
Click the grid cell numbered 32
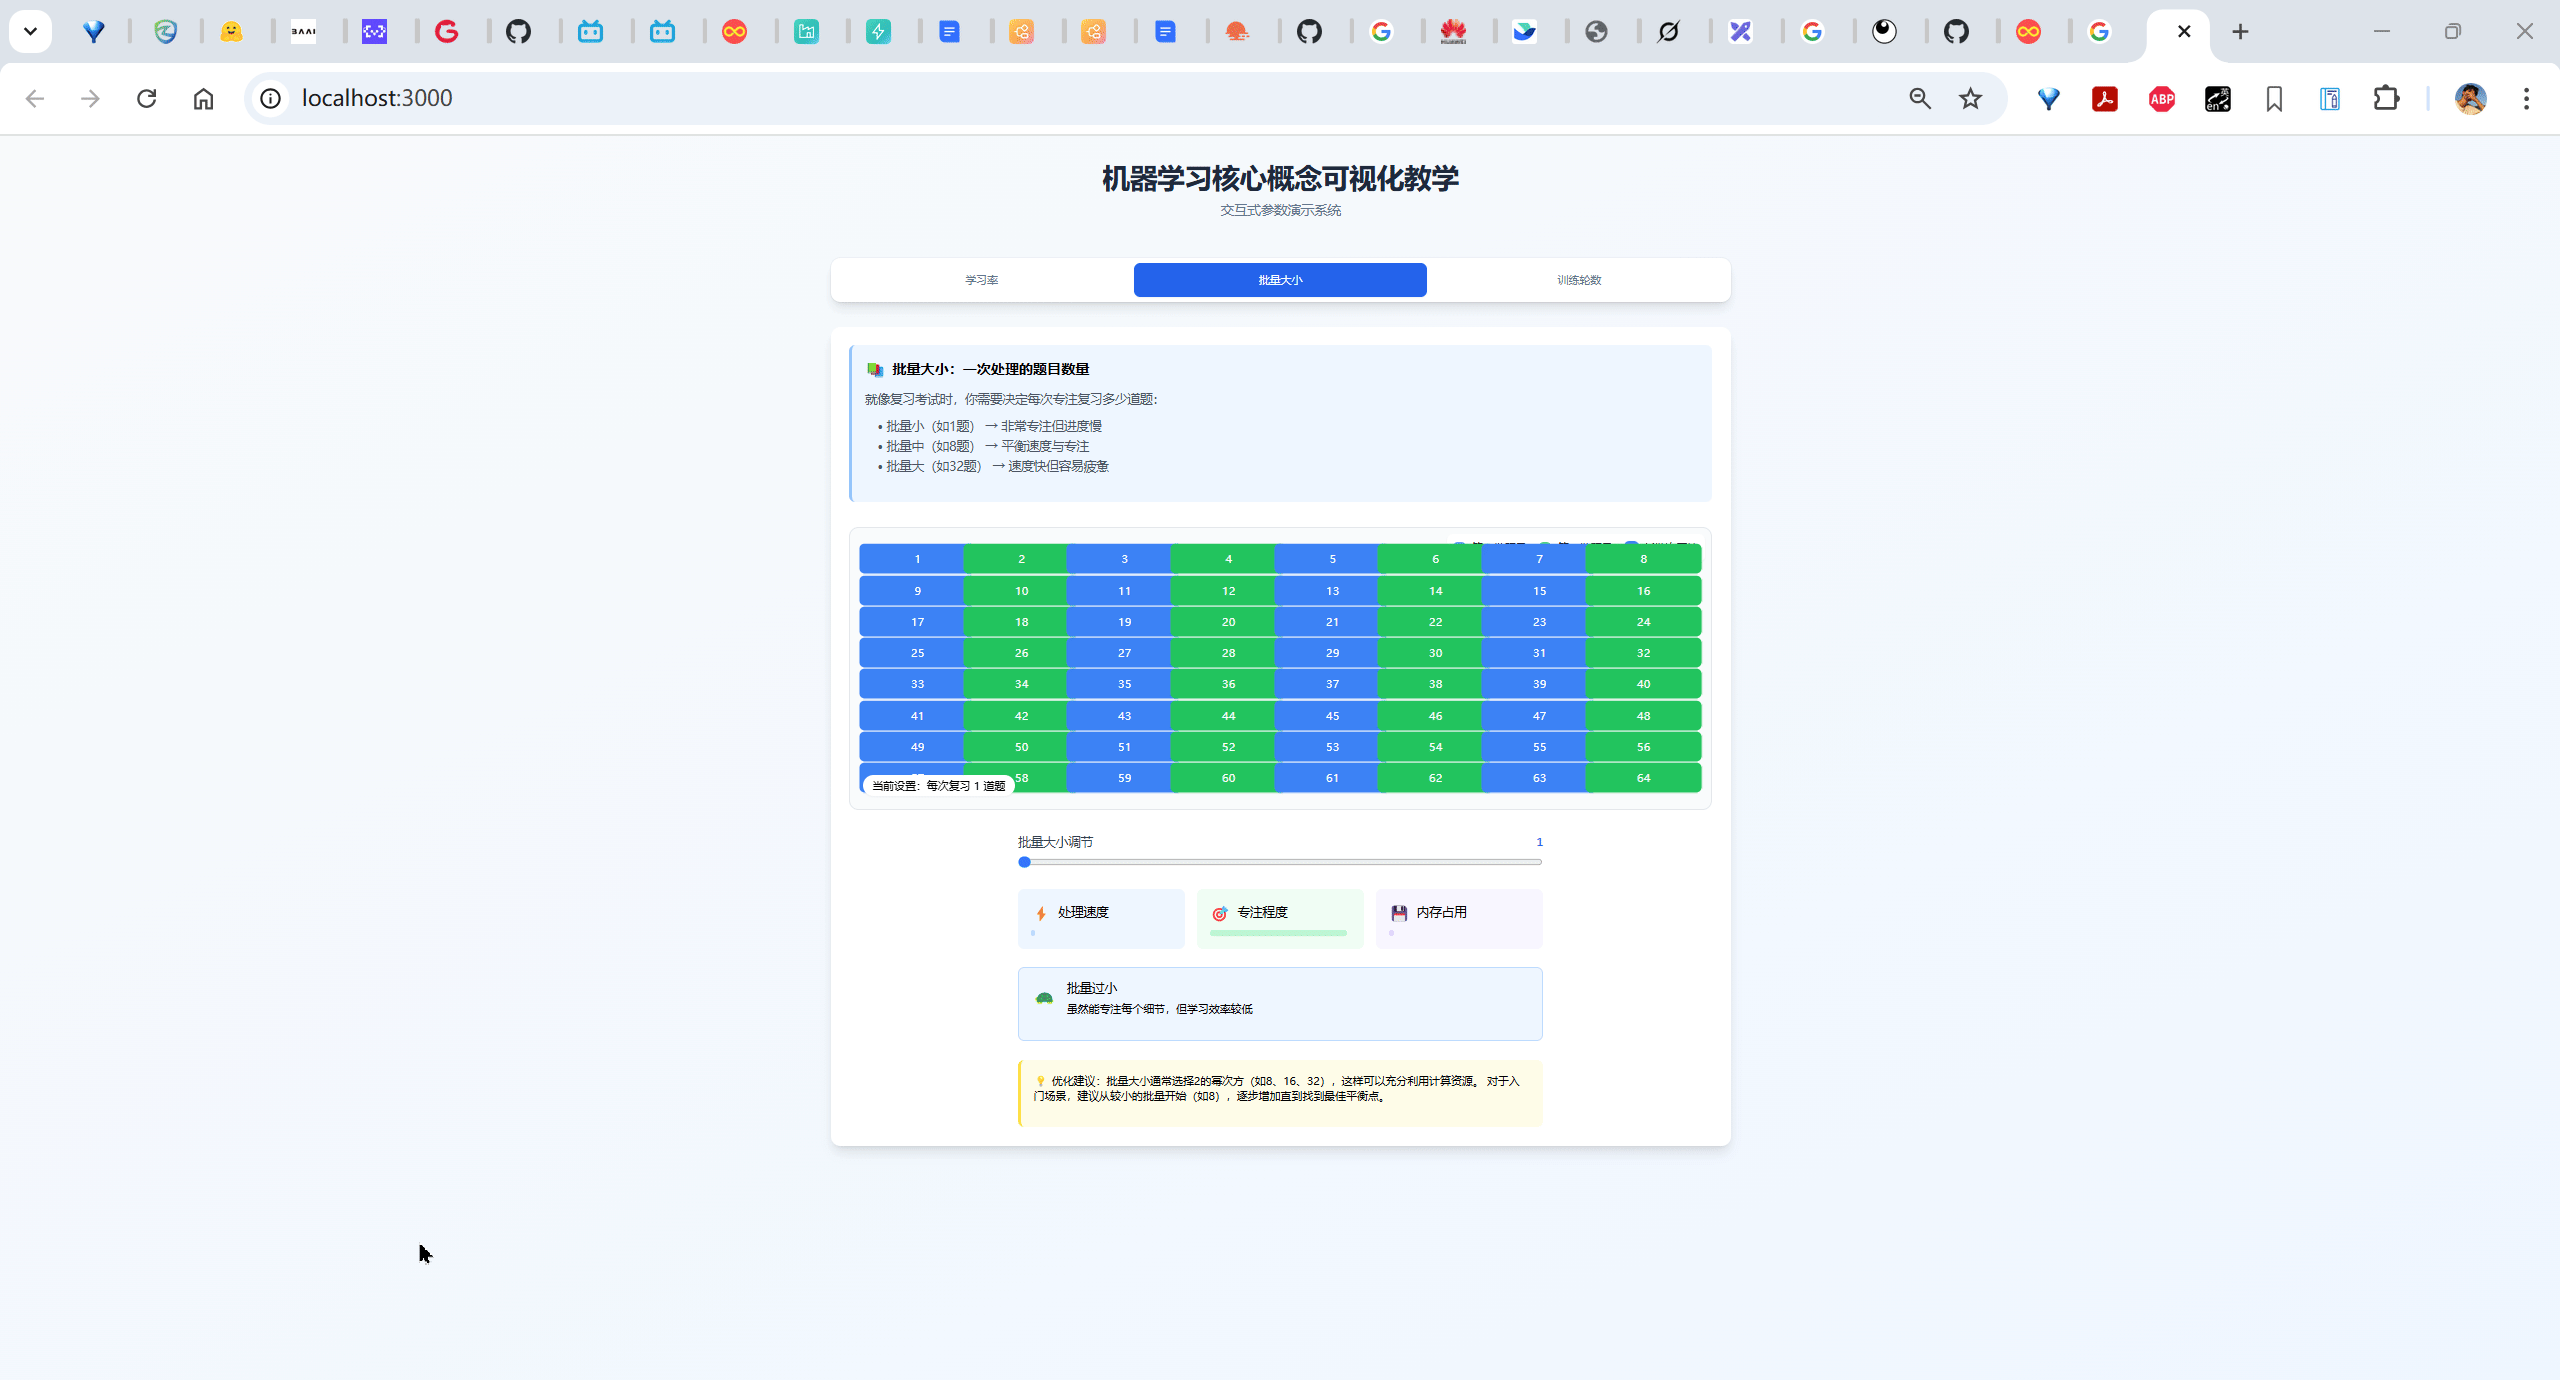pos(1642,652)
